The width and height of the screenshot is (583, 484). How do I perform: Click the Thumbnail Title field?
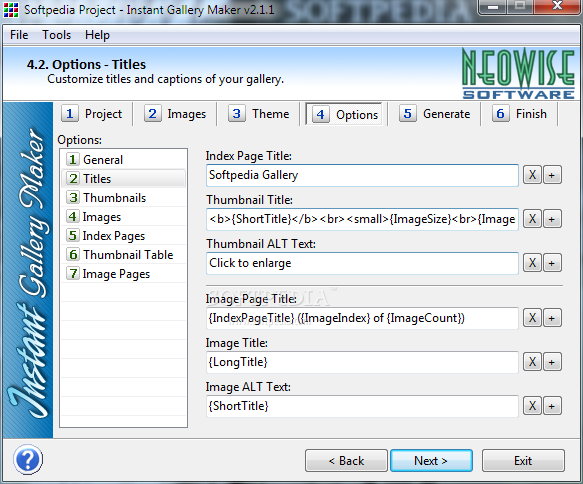pos(362,219)
